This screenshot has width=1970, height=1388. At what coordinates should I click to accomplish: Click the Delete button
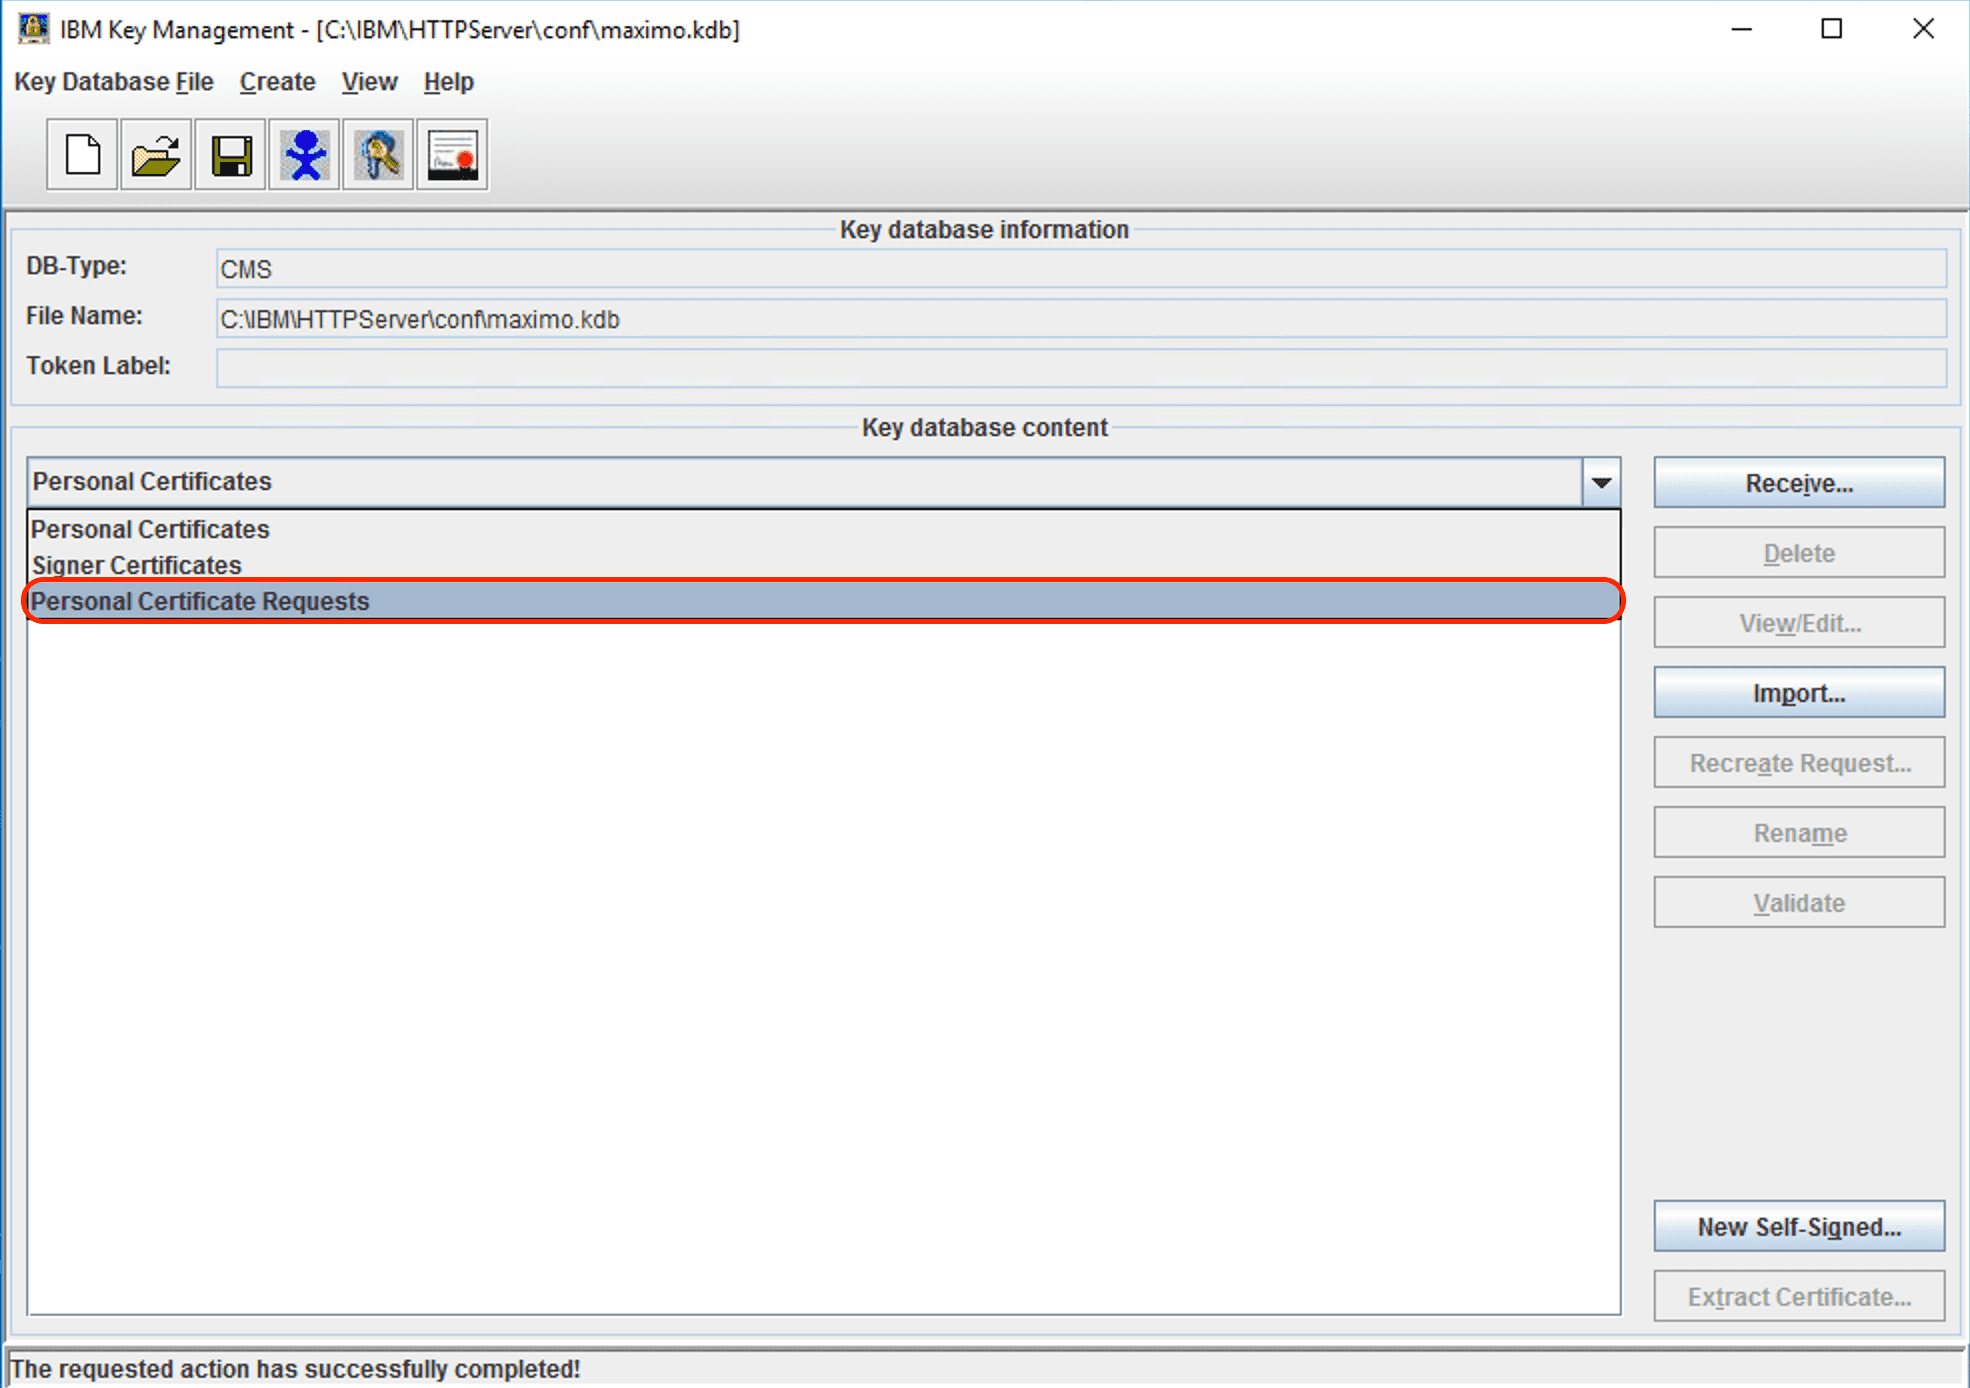click(1798, 553)
